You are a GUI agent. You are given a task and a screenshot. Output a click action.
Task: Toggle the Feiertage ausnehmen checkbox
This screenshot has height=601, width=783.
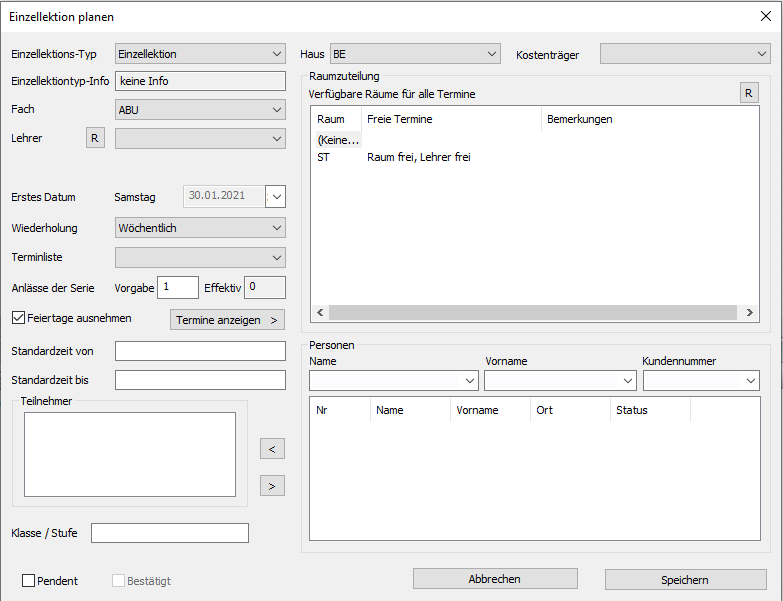pyautogui.click(x=19, y=319)
